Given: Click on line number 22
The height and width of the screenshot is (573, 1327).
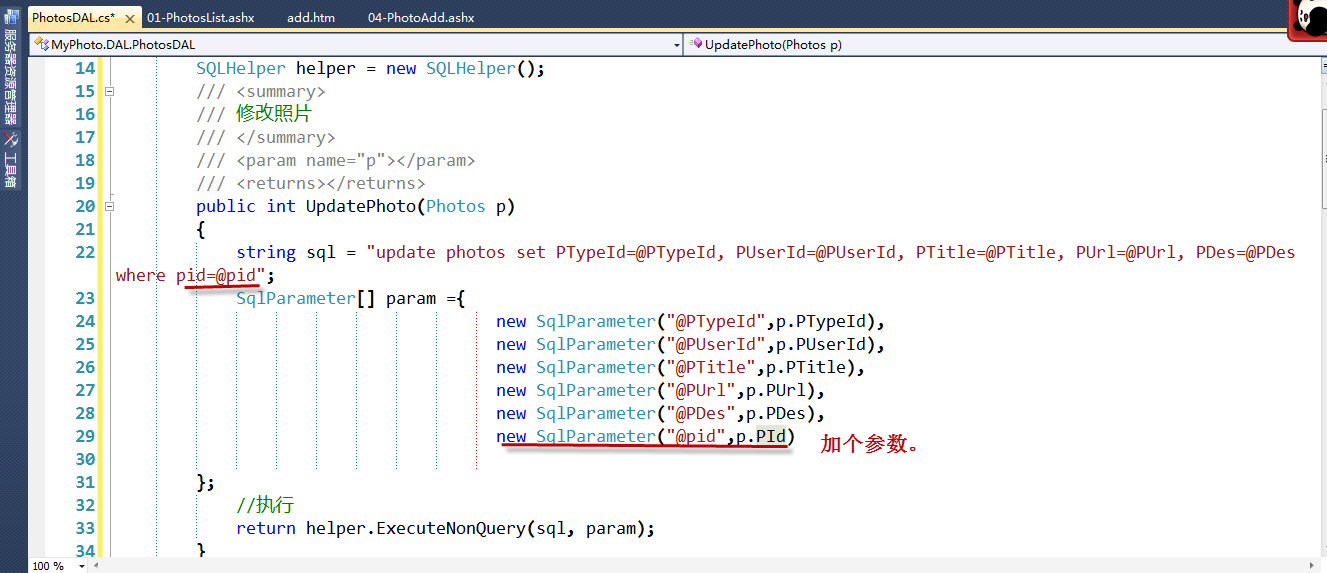Looking at the screenshot, I should 85,252.
